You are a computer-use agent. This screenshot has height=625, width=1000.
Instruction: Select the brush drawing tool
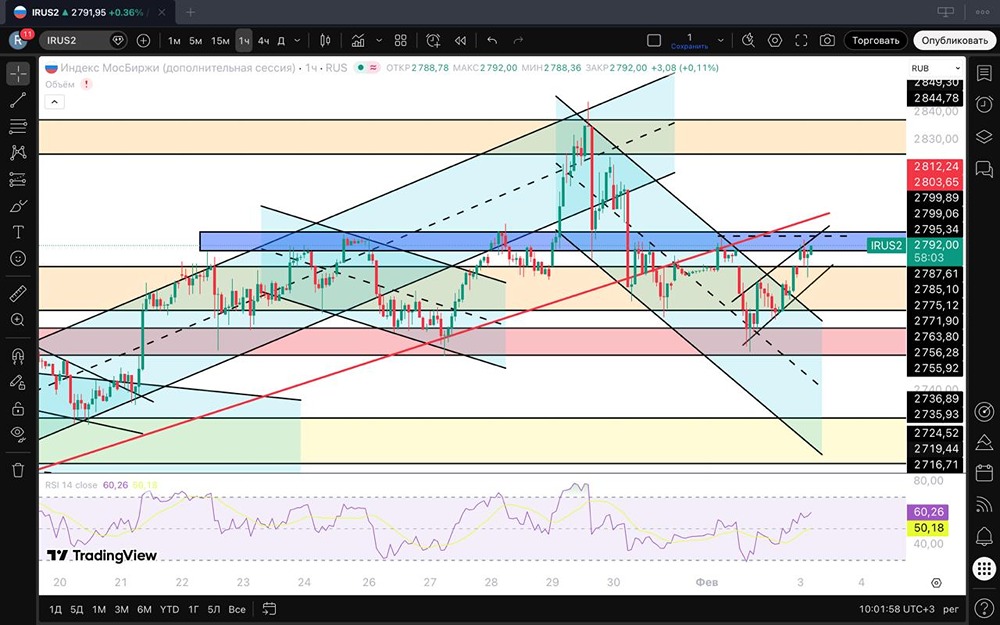click(x=18, y=206)
